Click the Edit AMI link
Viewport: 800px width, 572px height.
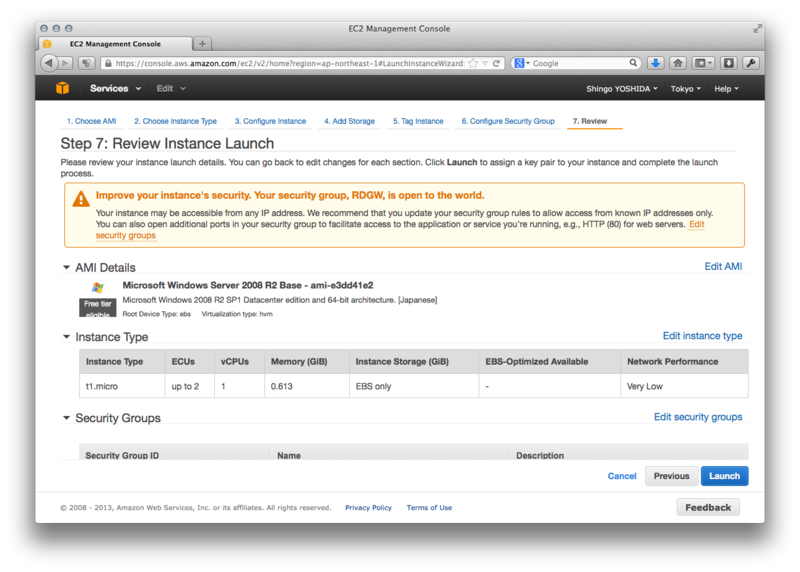point(723,266)
